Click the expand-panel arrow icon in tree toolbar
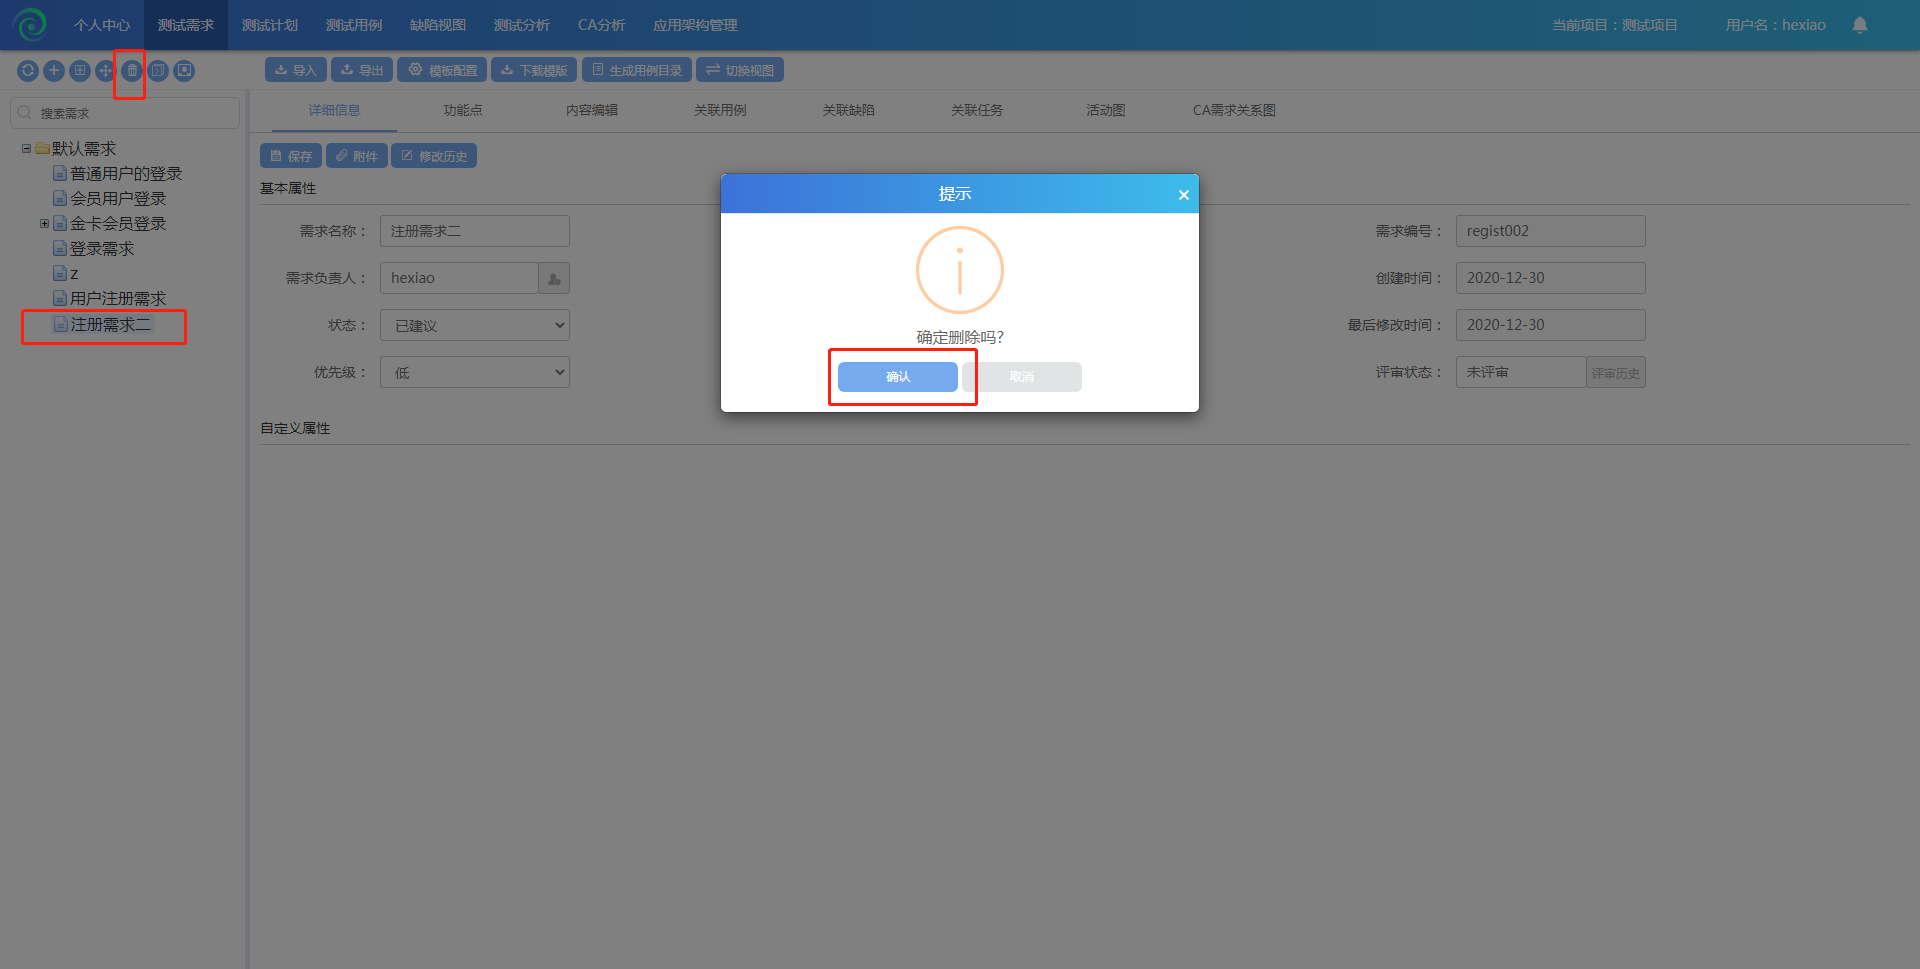This screenshot has width=1920, height=969. pos(158,71)
